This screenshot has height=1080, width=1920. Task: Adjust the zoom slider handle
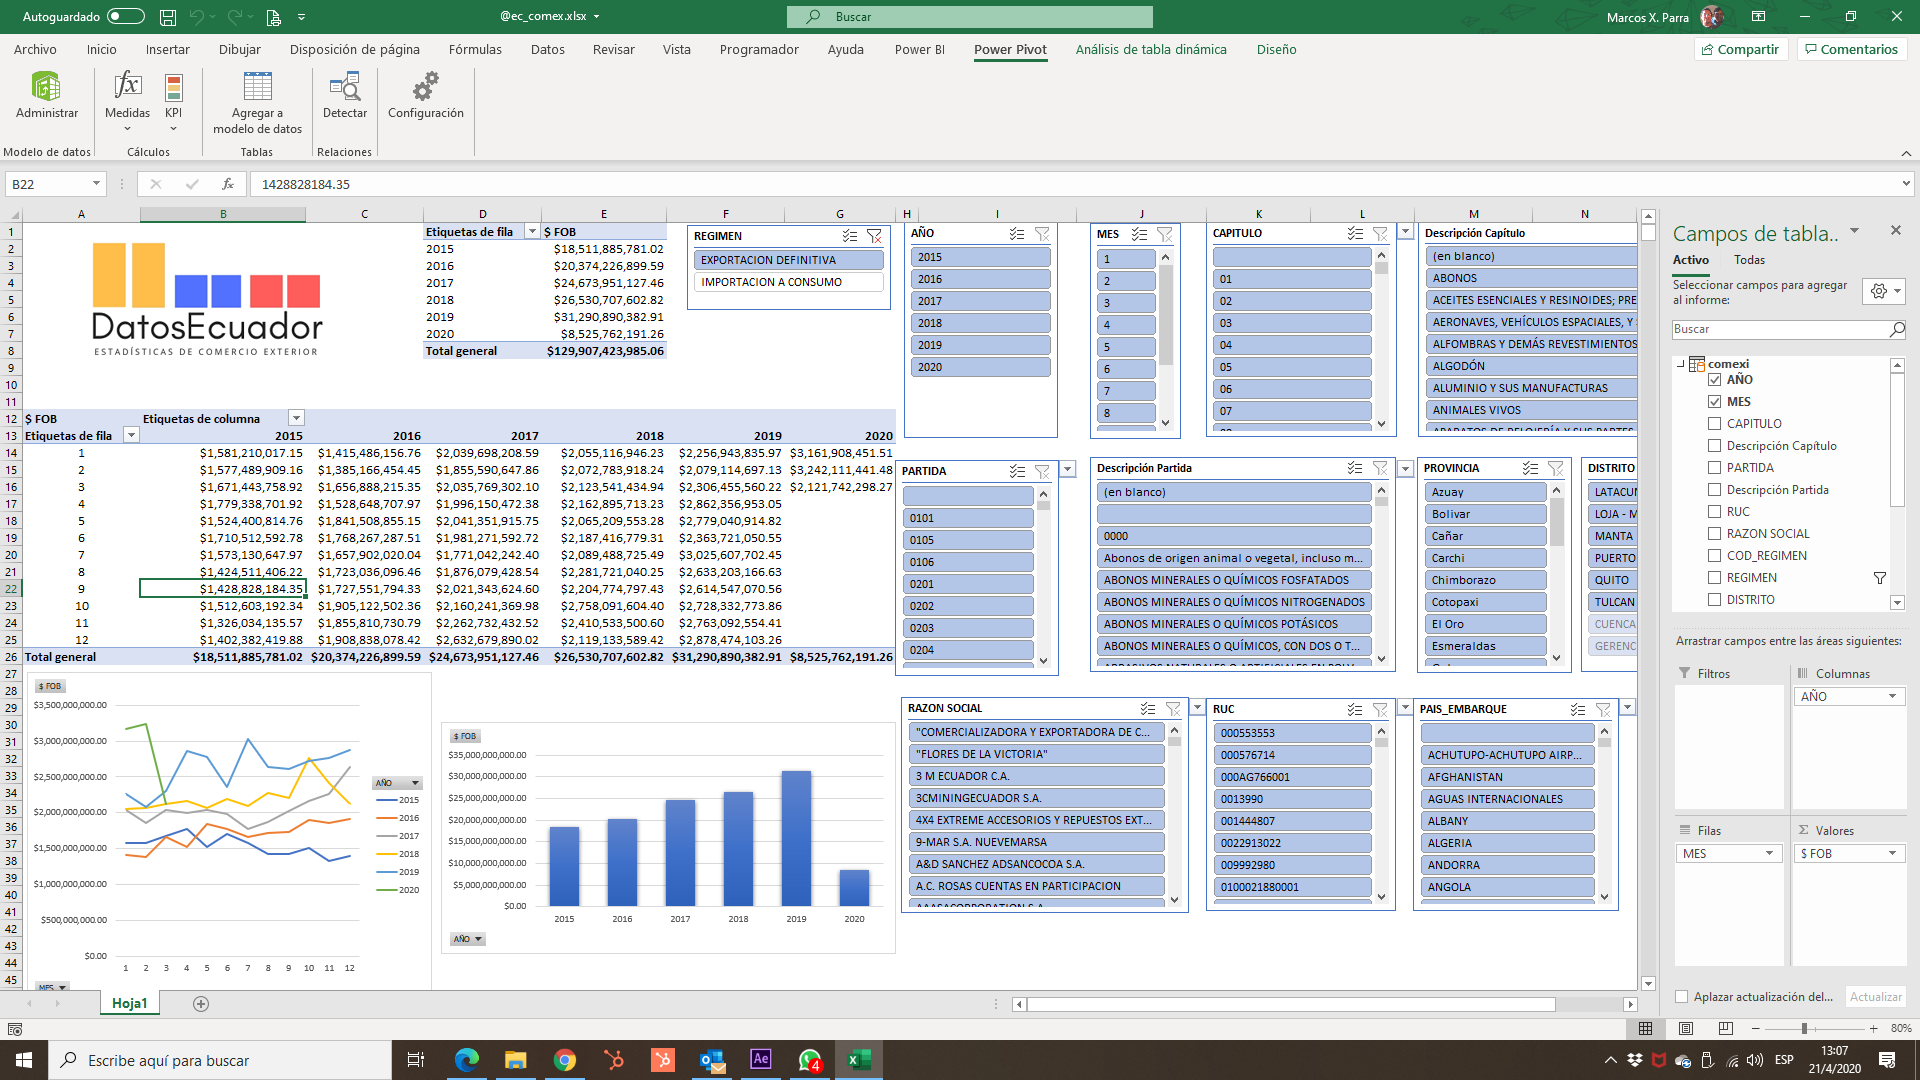tap(1804, 1029)
